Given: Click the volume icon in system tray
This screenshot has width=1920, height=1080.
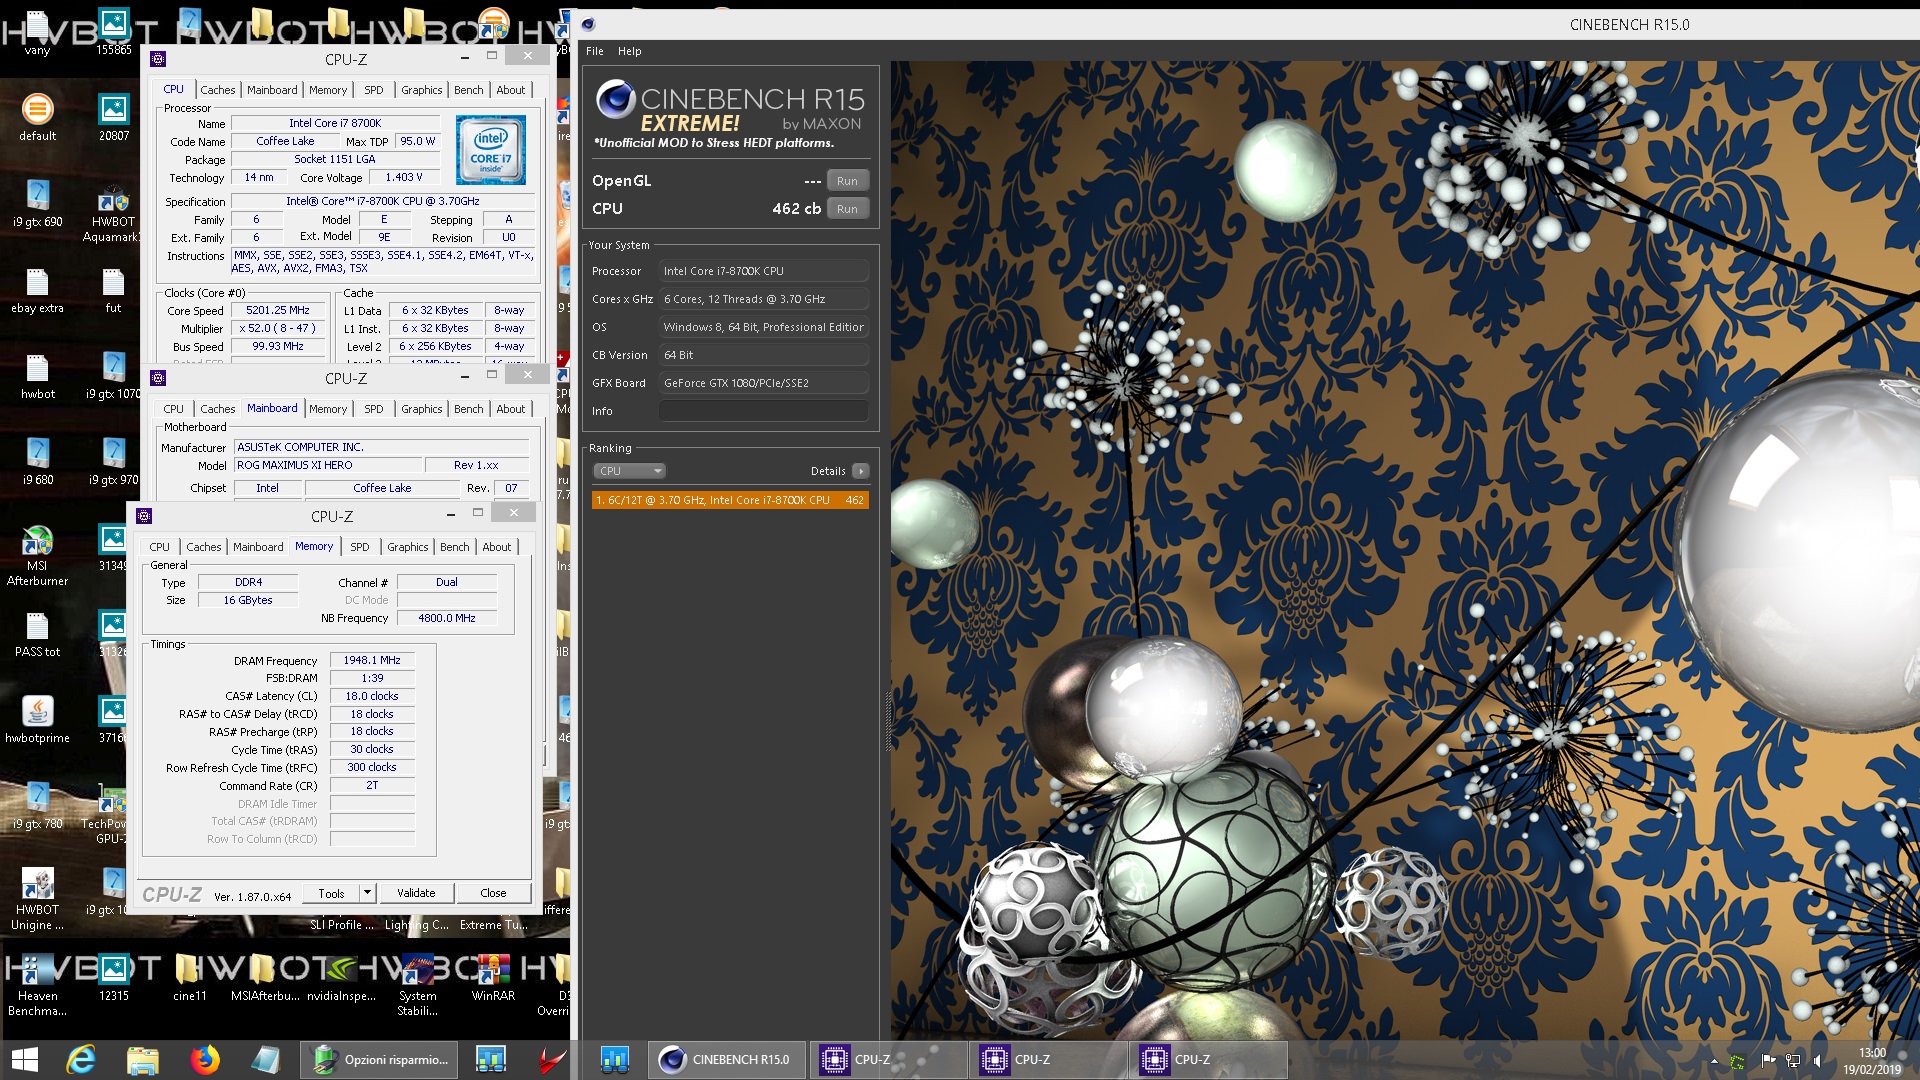Looking at the screenshot, I should tap(1817, 1060).
